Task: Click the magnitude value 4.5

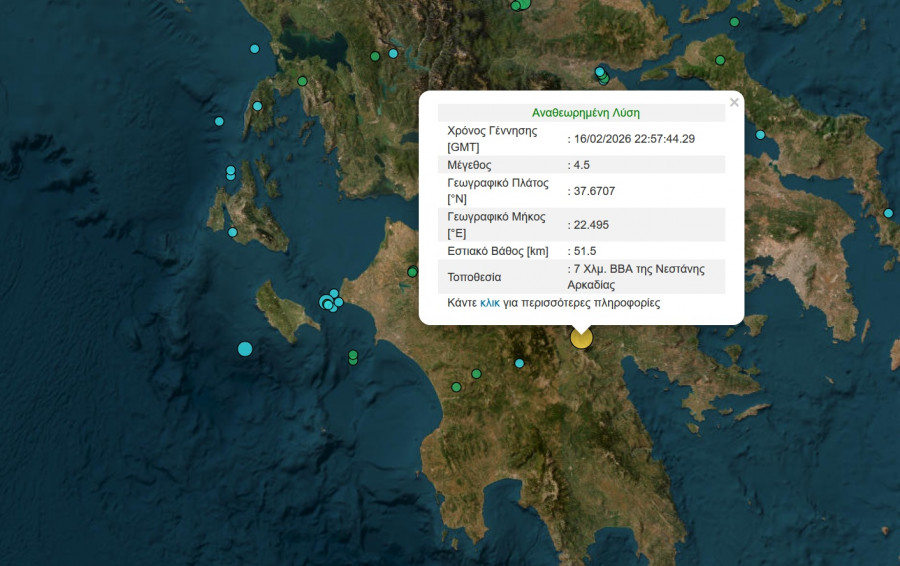Action: point(582,165)
